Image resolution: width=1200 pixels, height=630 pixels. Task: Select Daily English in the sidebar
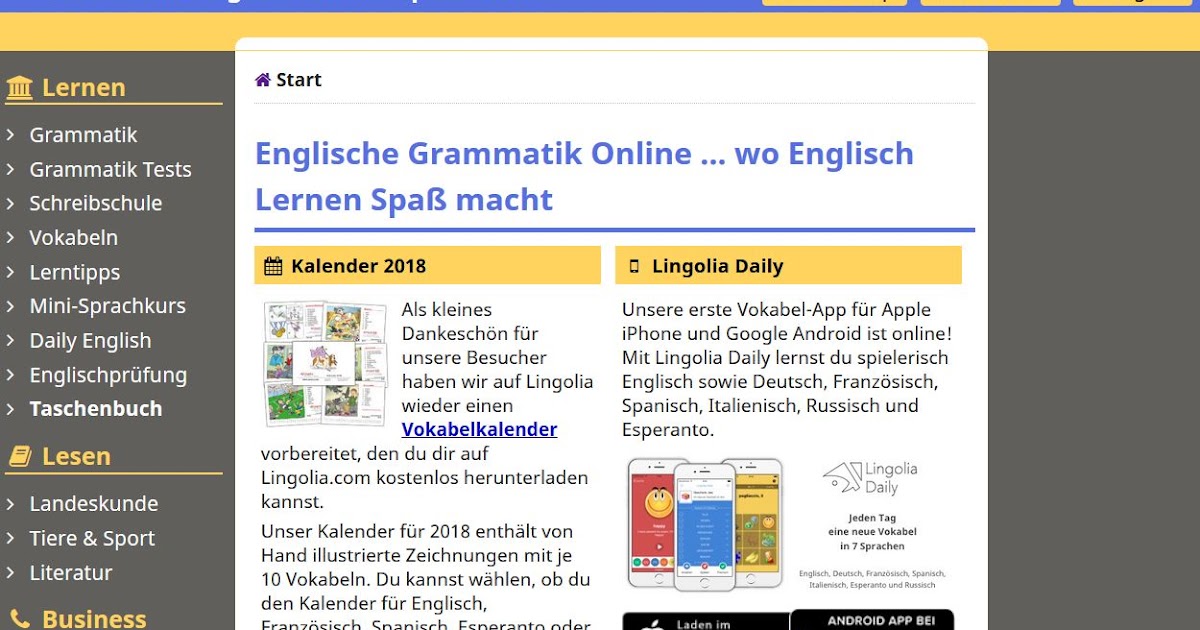coord(90,341)
